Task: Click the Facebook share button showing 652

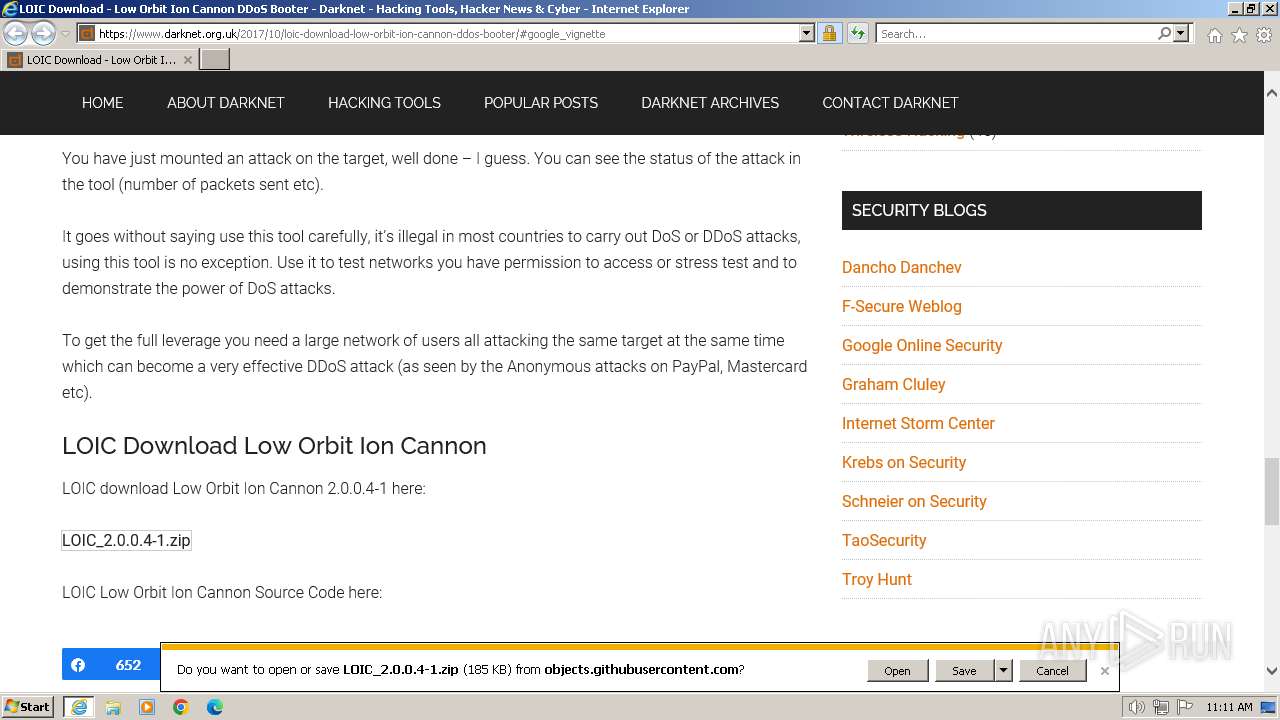Action: pyautogui.click(x=111, y=664)
